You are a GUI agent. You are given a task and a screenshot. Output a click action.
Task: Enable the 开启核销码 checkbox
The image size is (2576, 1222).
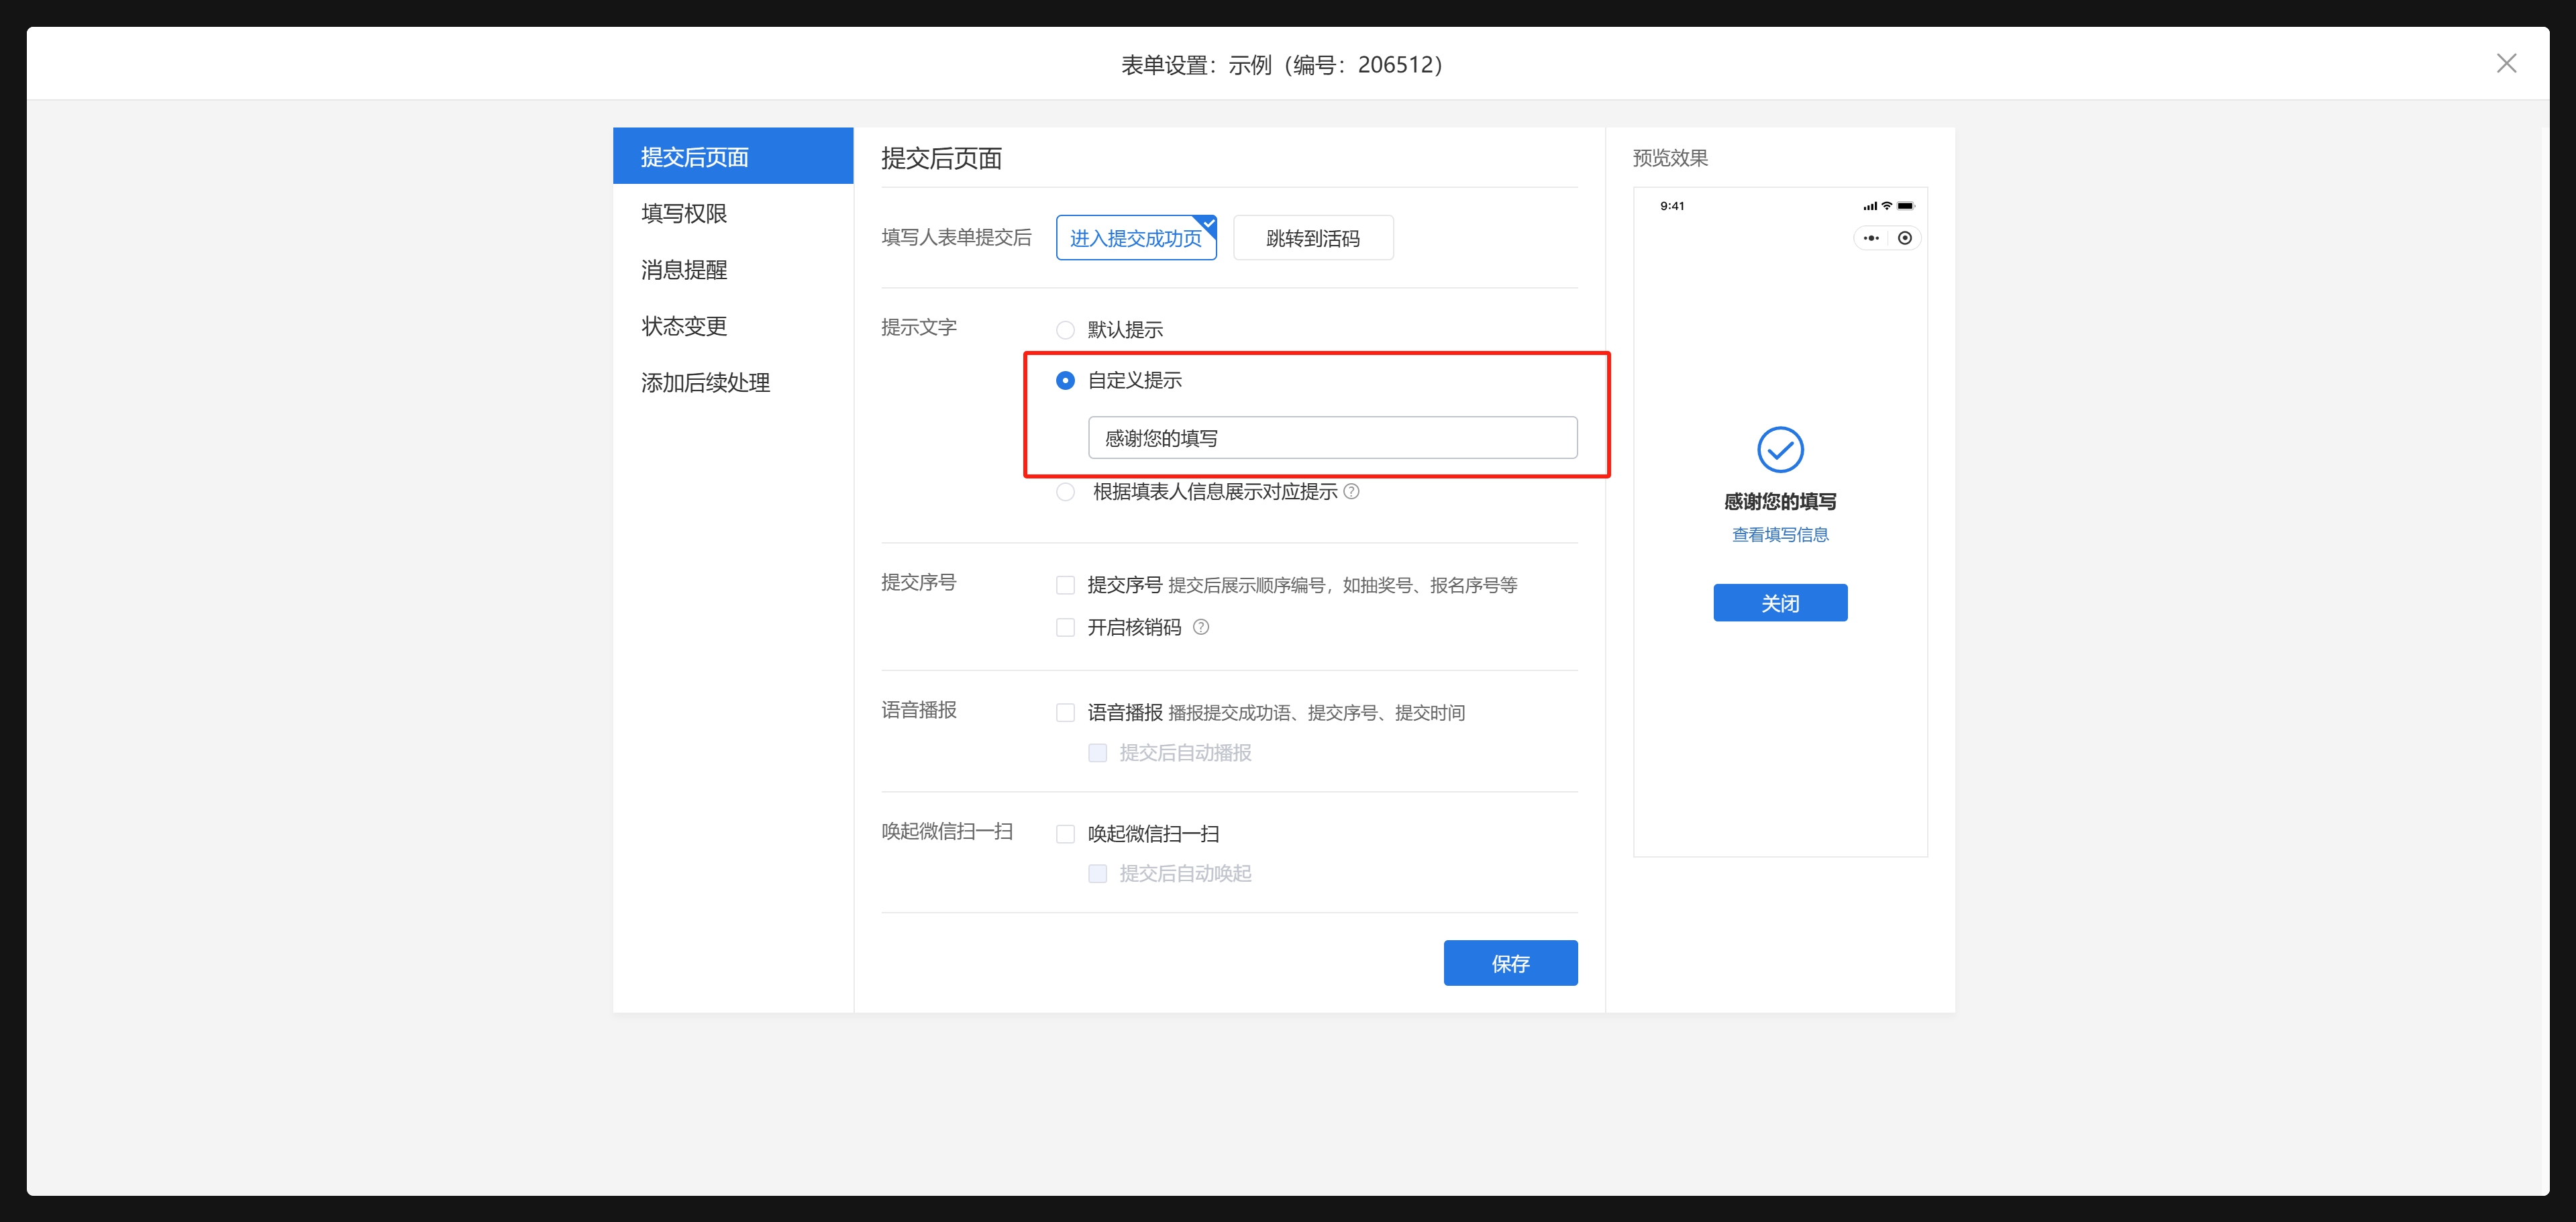[x=1065, y=627]
